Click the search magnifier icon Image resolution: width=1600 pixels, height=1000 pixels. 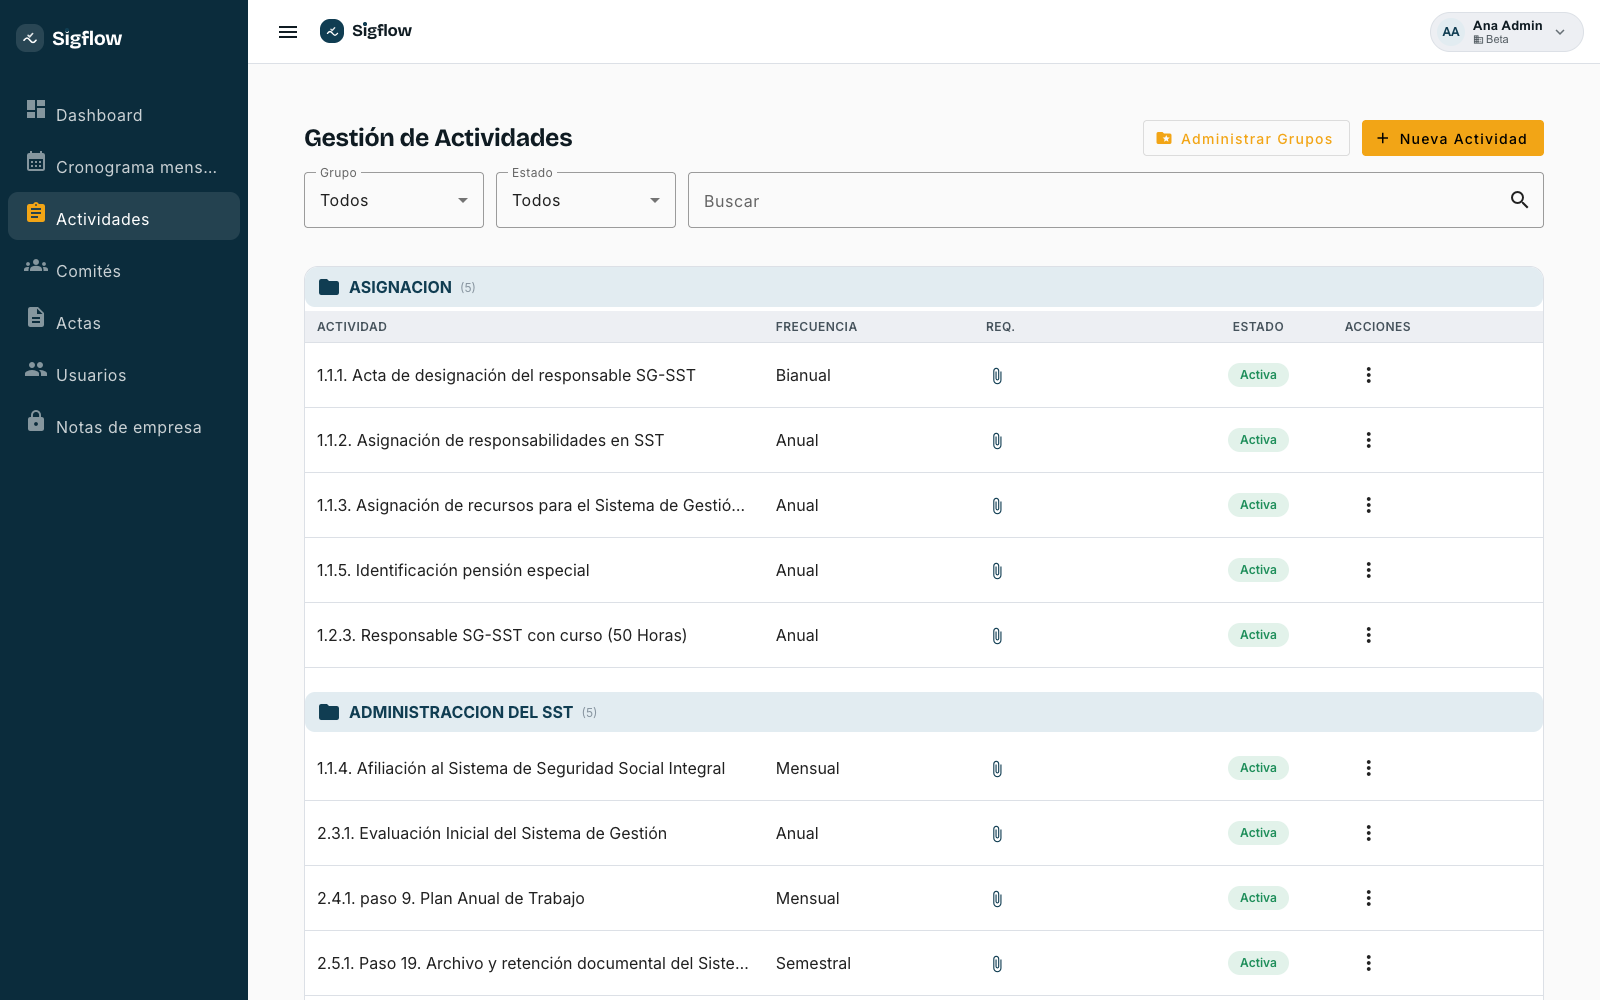pyautogui.click(x=1519, y=200)
